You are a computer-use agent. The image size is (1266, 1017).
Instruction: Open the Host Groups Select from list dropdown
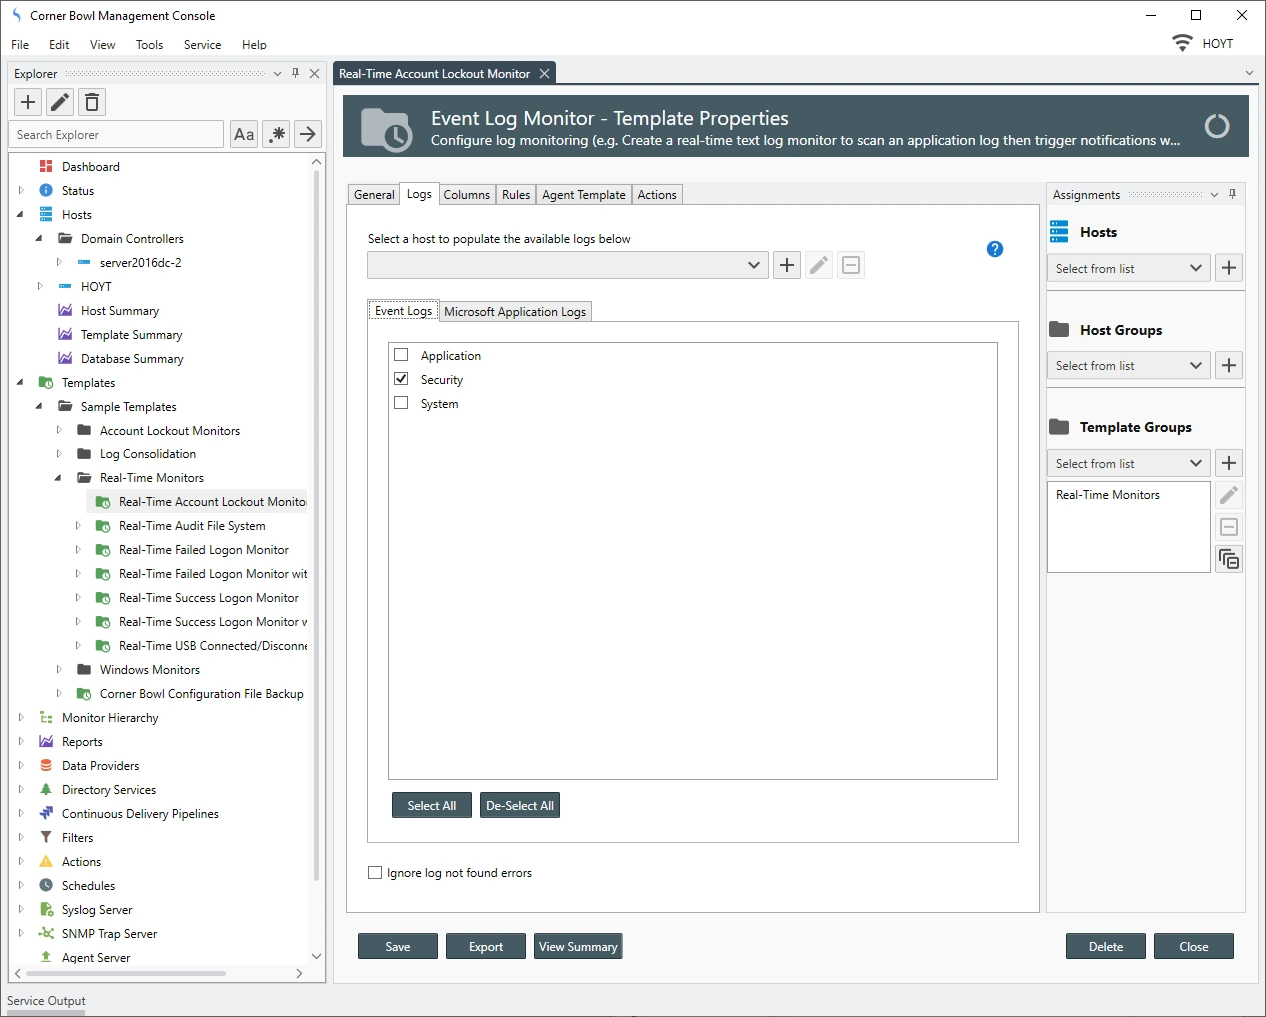click(1128, 366)
